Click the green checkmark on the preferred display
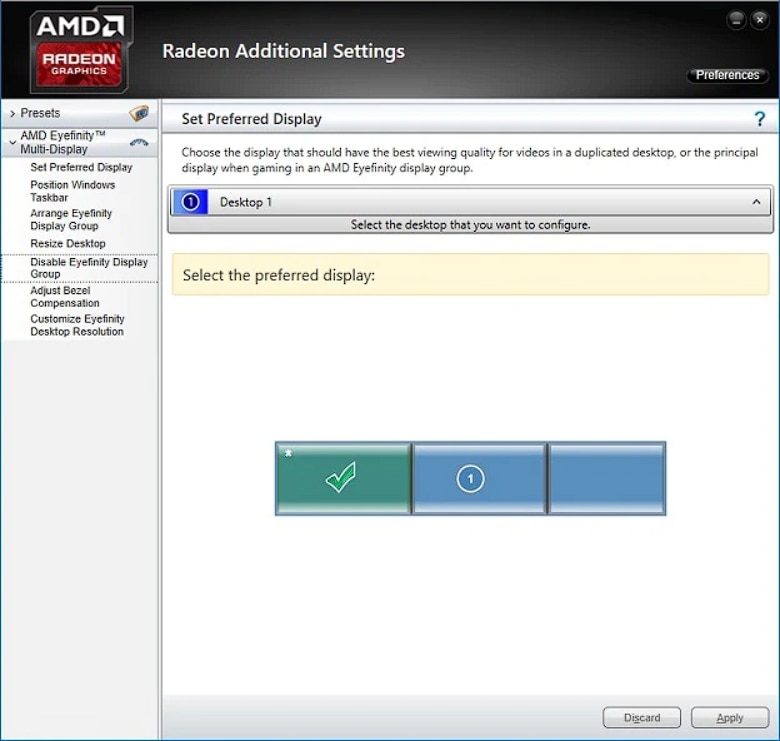Image resolution: width=780 pixels, height=741 pixels. point(341,477)
